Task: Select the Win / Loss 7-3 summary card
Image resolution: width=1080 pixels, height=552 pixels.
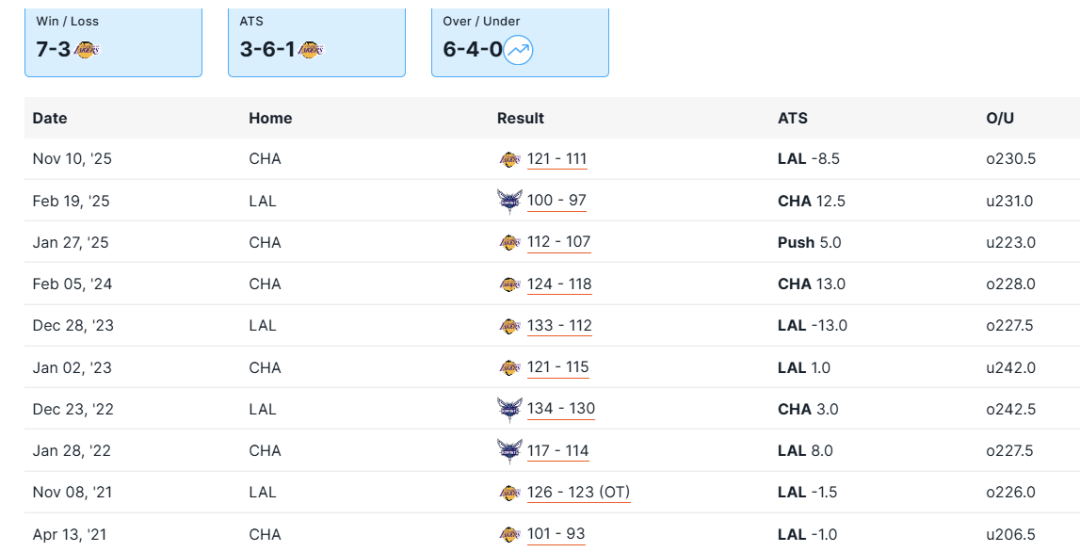Action: click(x=113, y=42)
